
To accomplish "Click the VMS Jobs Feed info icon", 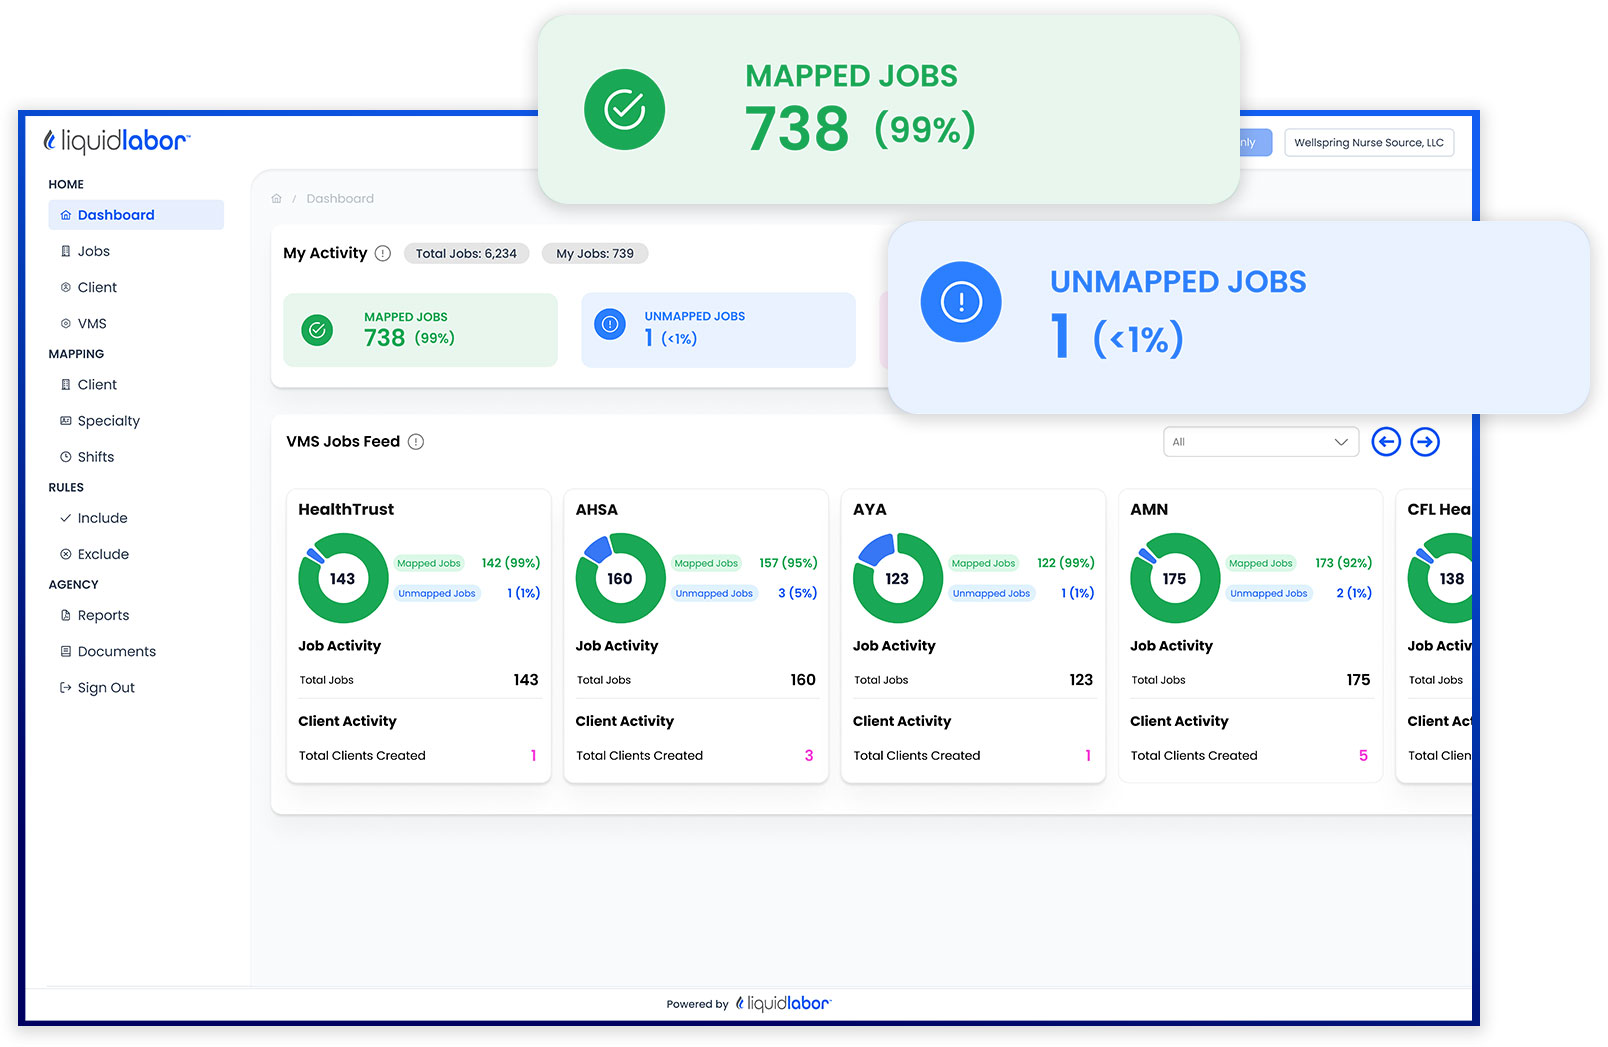I will pos(416,441).
